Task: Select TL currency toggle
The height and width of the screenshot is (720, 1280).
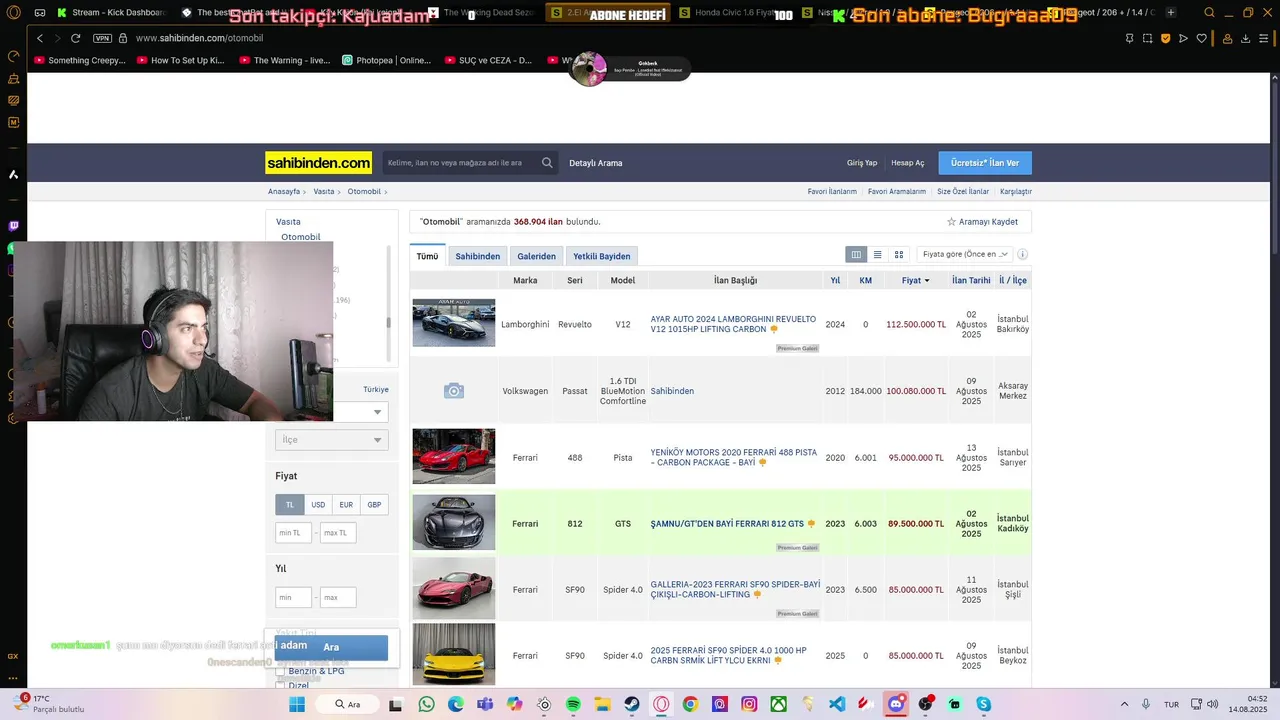Action: click(x=289, y=505)
